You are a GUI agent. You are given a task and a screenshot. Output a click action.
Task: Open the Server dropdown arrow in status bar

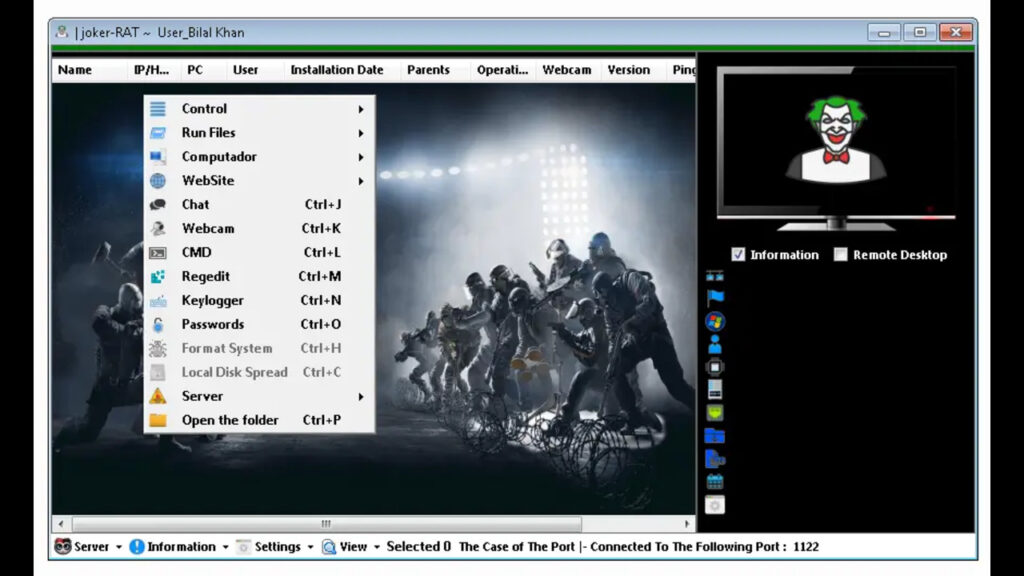point(119,547)
